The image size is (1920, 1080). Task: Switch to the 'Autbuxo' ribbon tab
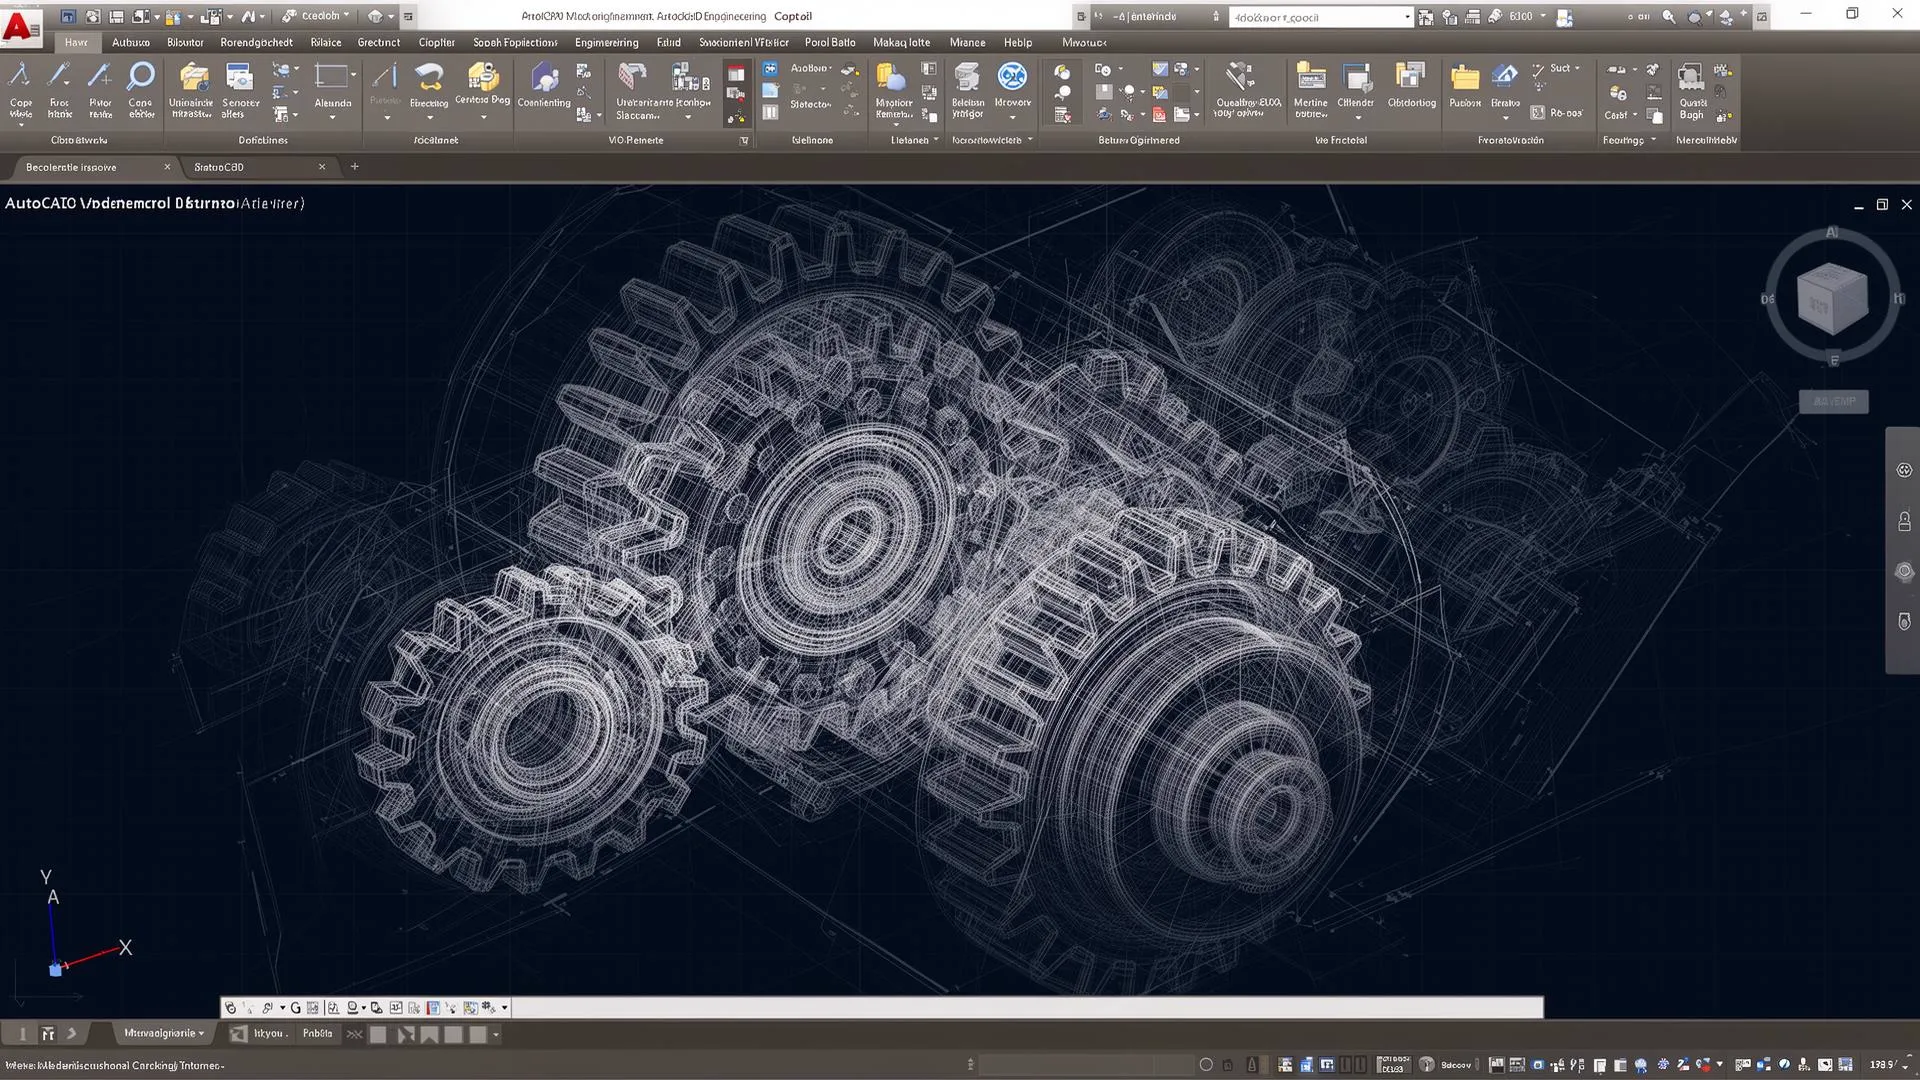pos(131,42)
